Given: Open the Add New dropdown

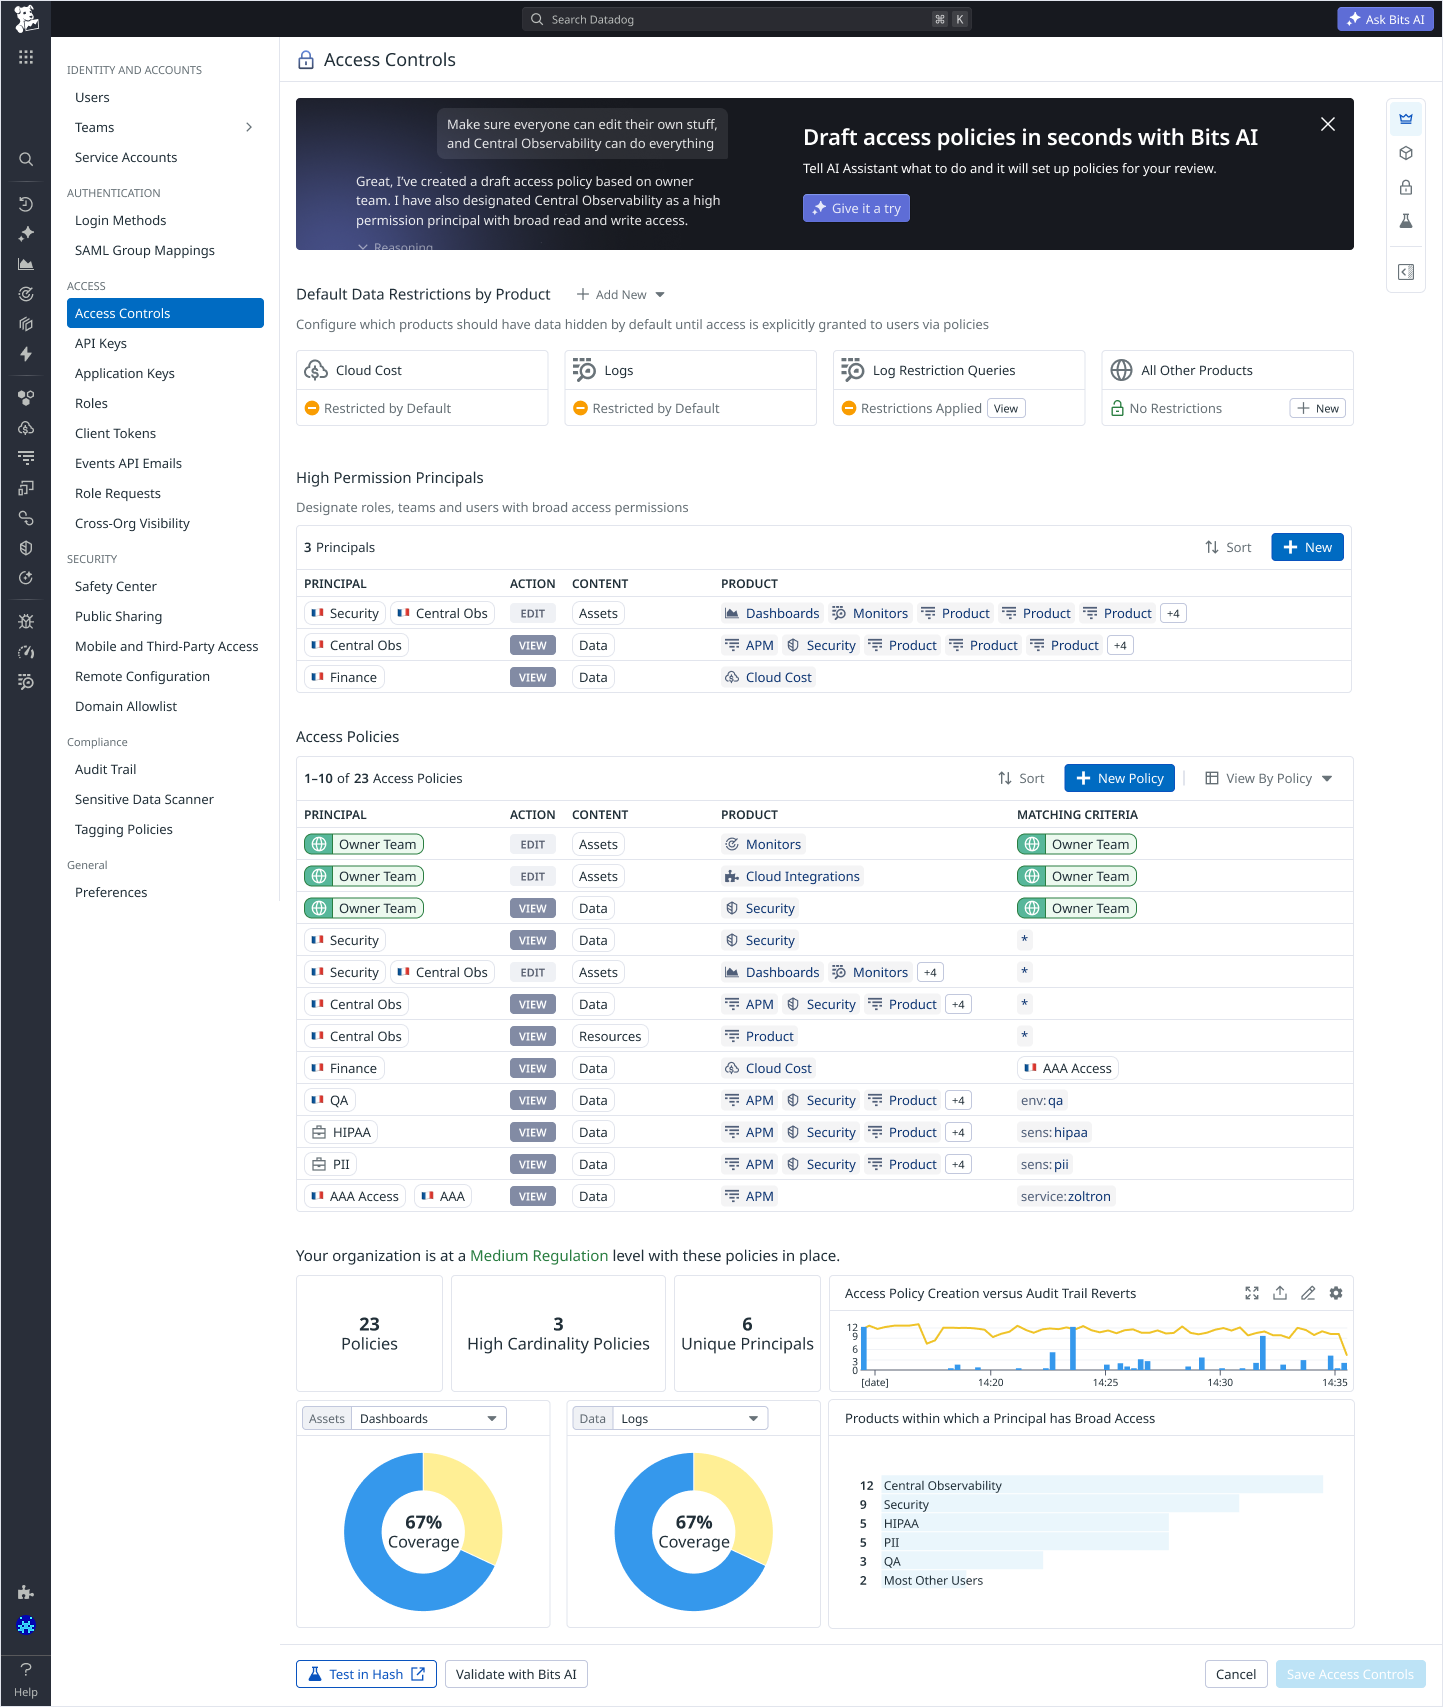Looking at the screenshot, I should point(621,294).
